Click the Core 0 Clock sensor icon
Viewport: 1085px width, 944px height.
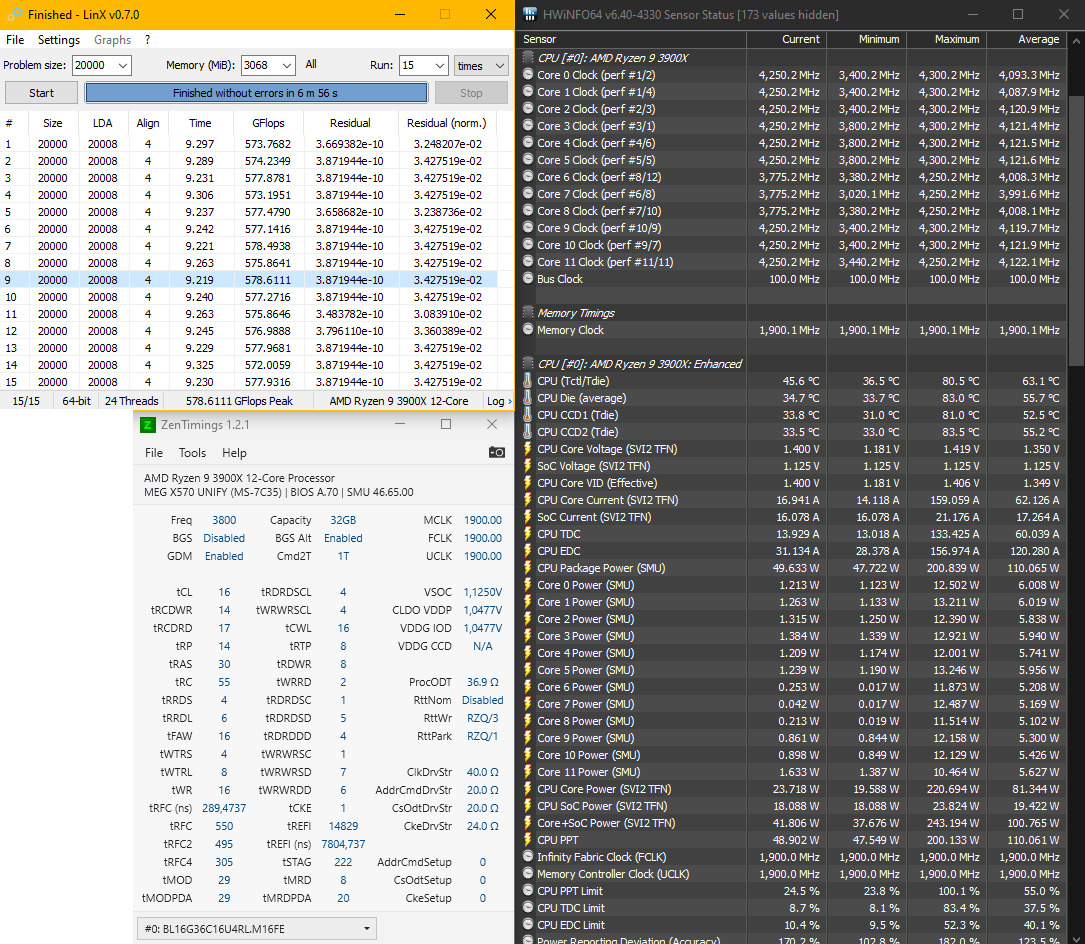tap(528, 75)
